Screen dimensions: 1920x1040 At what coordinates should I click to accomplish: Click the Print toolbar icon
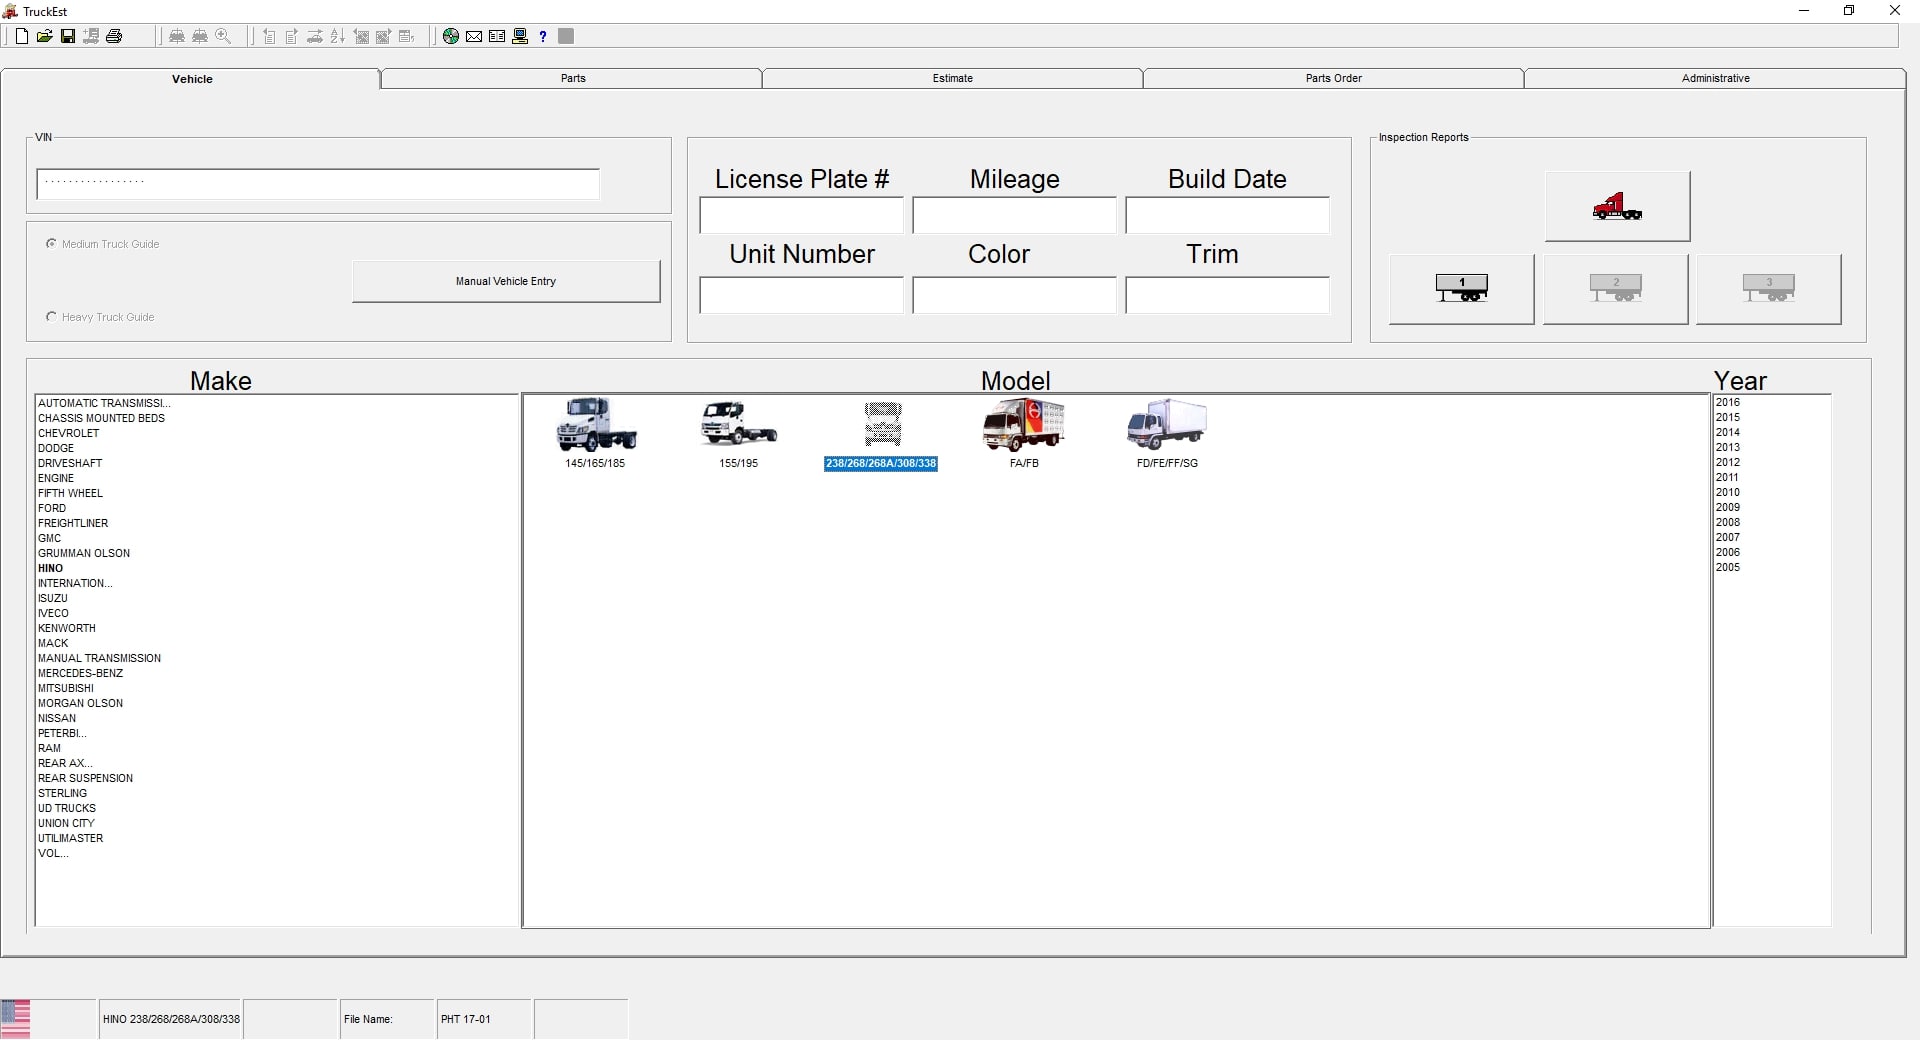coord(114,37)
